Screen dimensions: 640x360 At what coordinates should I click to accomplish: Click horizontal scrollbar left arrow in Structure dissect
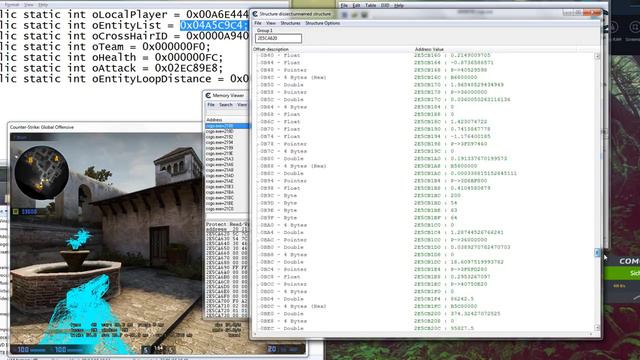[x=256, y=334]
